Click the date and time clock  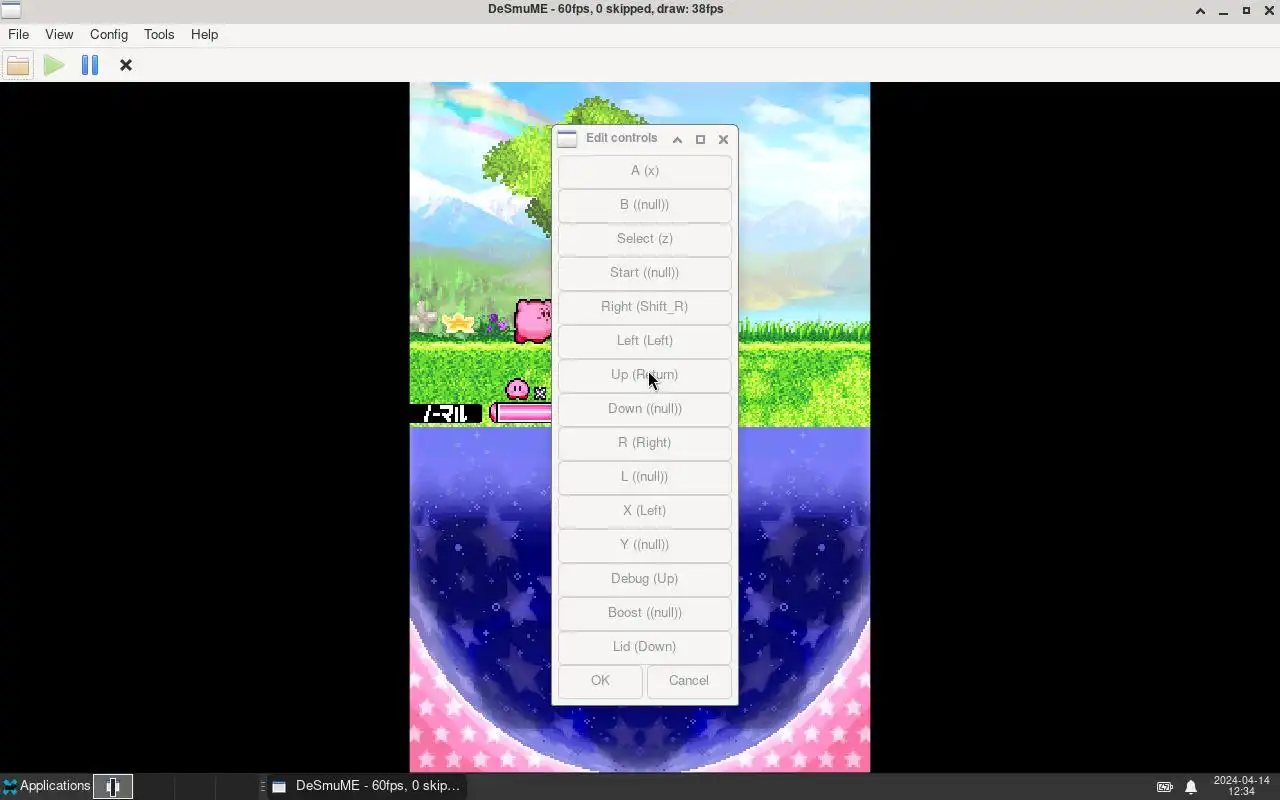(1241, 786)
